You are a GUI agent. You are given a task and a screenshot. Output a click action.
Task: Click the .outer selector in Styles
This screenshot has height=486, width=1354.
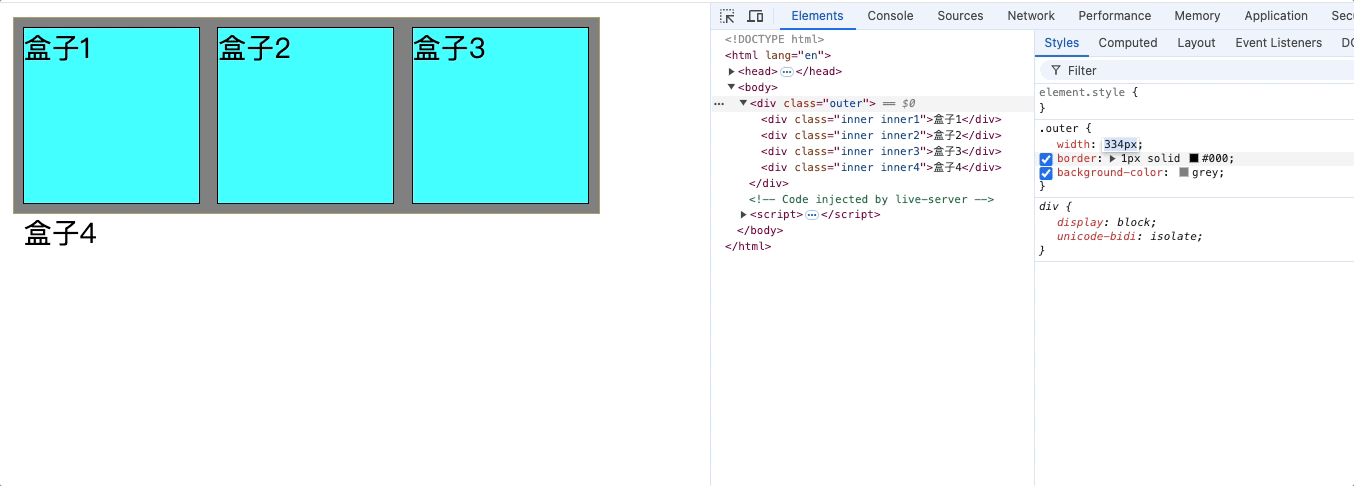coord(1058,128)
